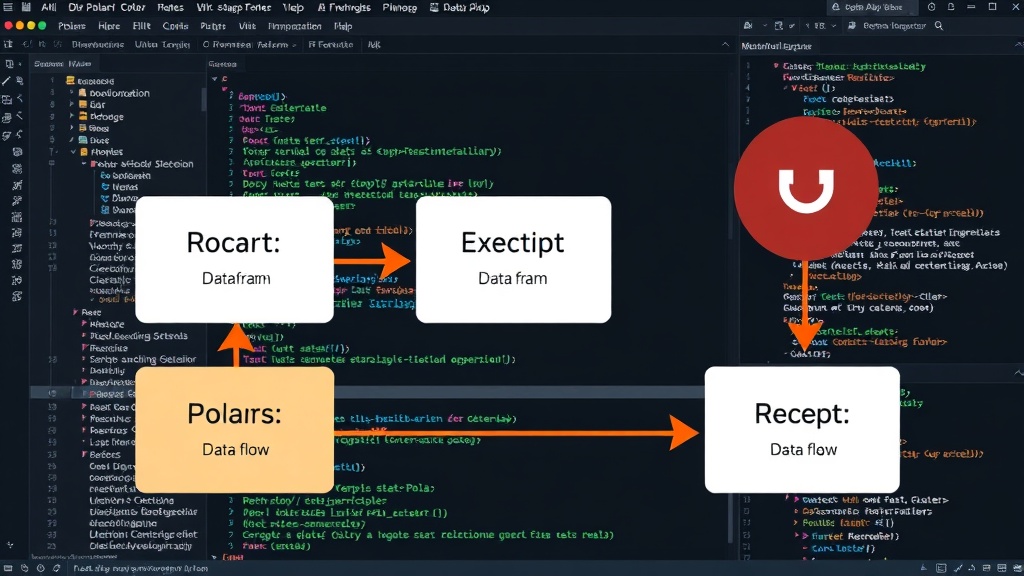Screen dimensions: 1024x576
Task: Click the sync arrows icon in status bar
Action: (57, 568)
